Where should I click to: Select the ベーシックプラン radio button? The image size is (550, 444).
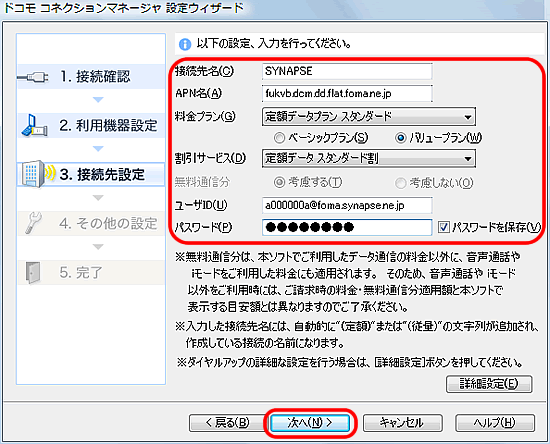(x=279, y=138)
